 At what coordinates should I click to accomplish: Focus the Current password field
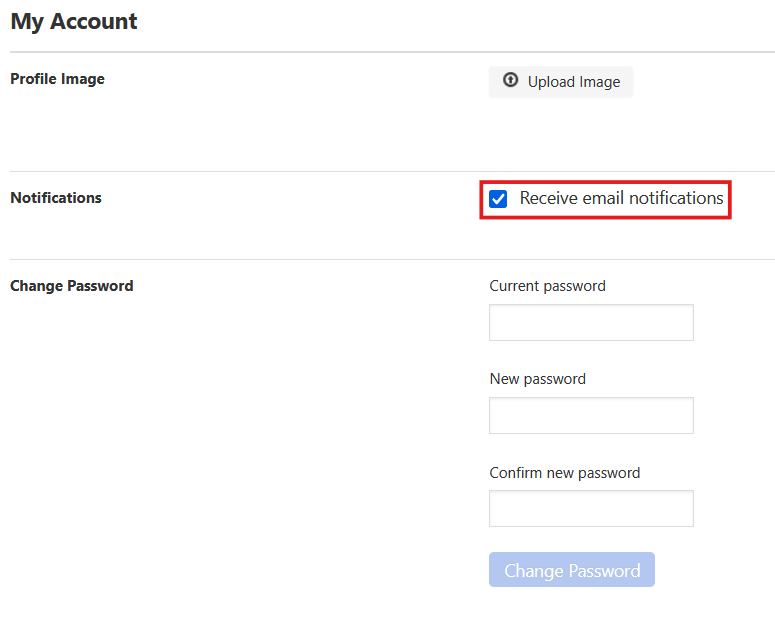pos(591,323)
